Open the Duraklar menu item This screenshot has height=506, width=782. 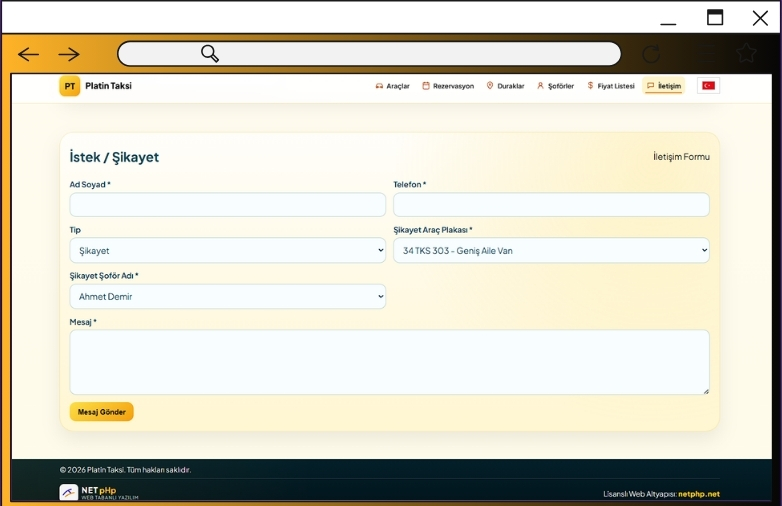pos(505,86)
